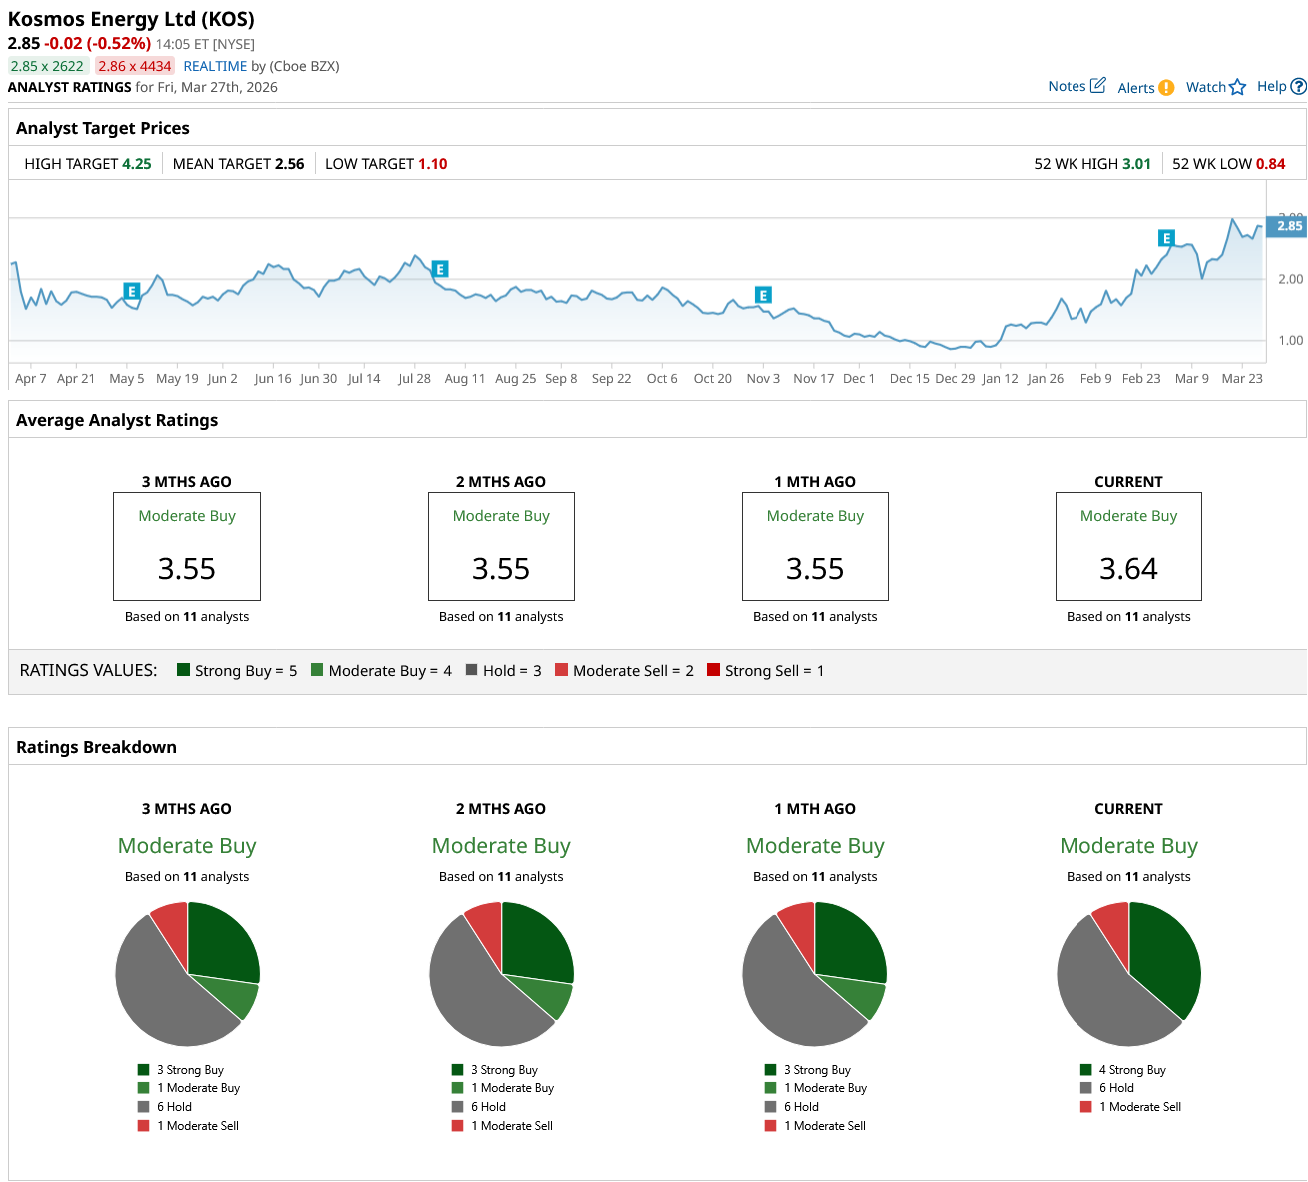Image resolution: width=1308 pixels, height=1182 pixels.
Task: Click the '6 Hold' label under 1 MTH AGO pie
Action: (x=801, y=1107)
